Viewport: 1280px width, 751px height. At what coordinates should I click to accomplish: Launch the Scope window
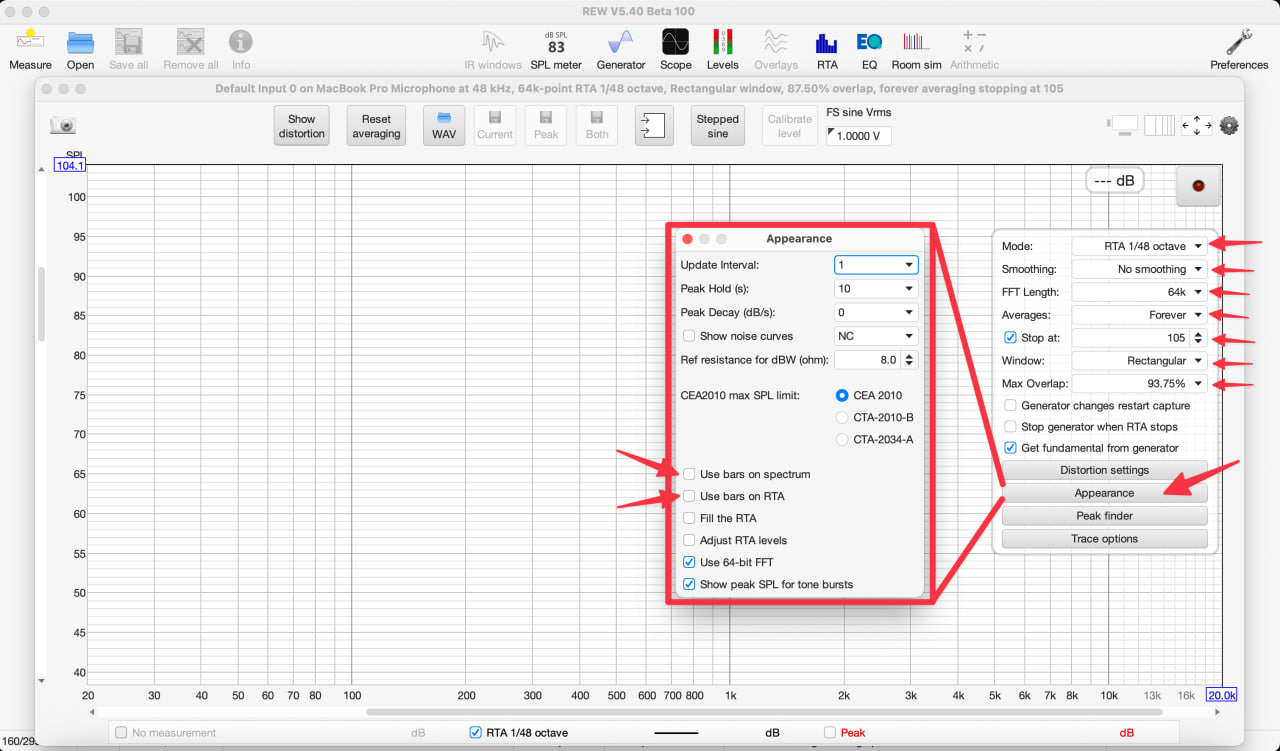675,48
